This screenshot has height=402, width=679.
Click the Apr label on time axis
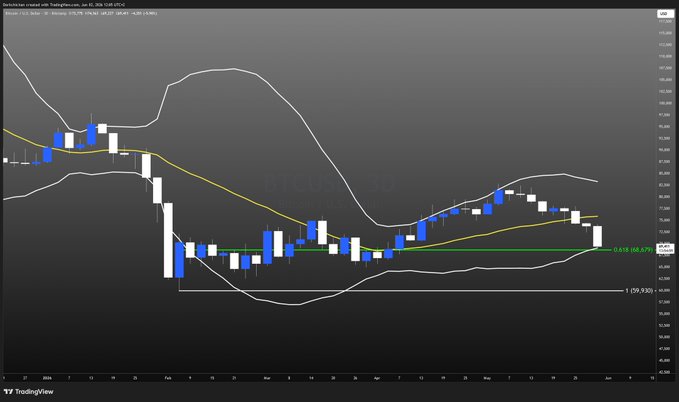377,378
